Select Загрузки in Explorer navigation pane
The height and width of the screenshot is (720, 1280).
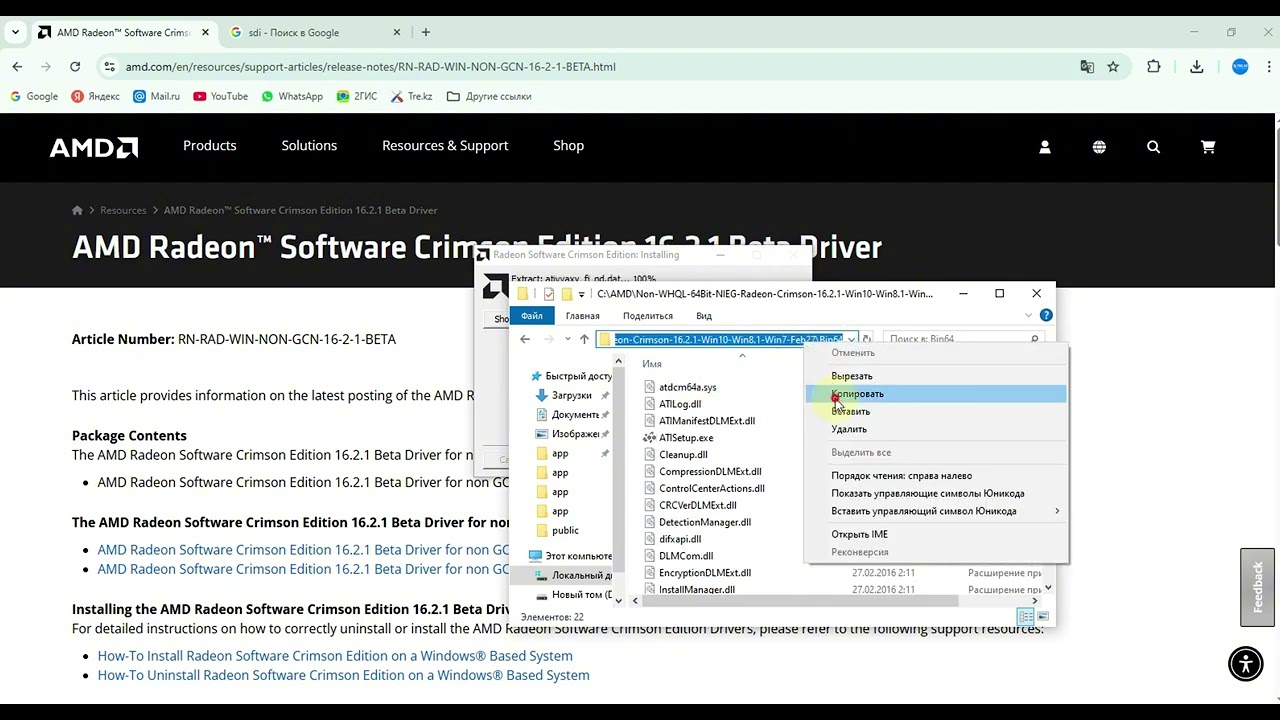(571, 396)
